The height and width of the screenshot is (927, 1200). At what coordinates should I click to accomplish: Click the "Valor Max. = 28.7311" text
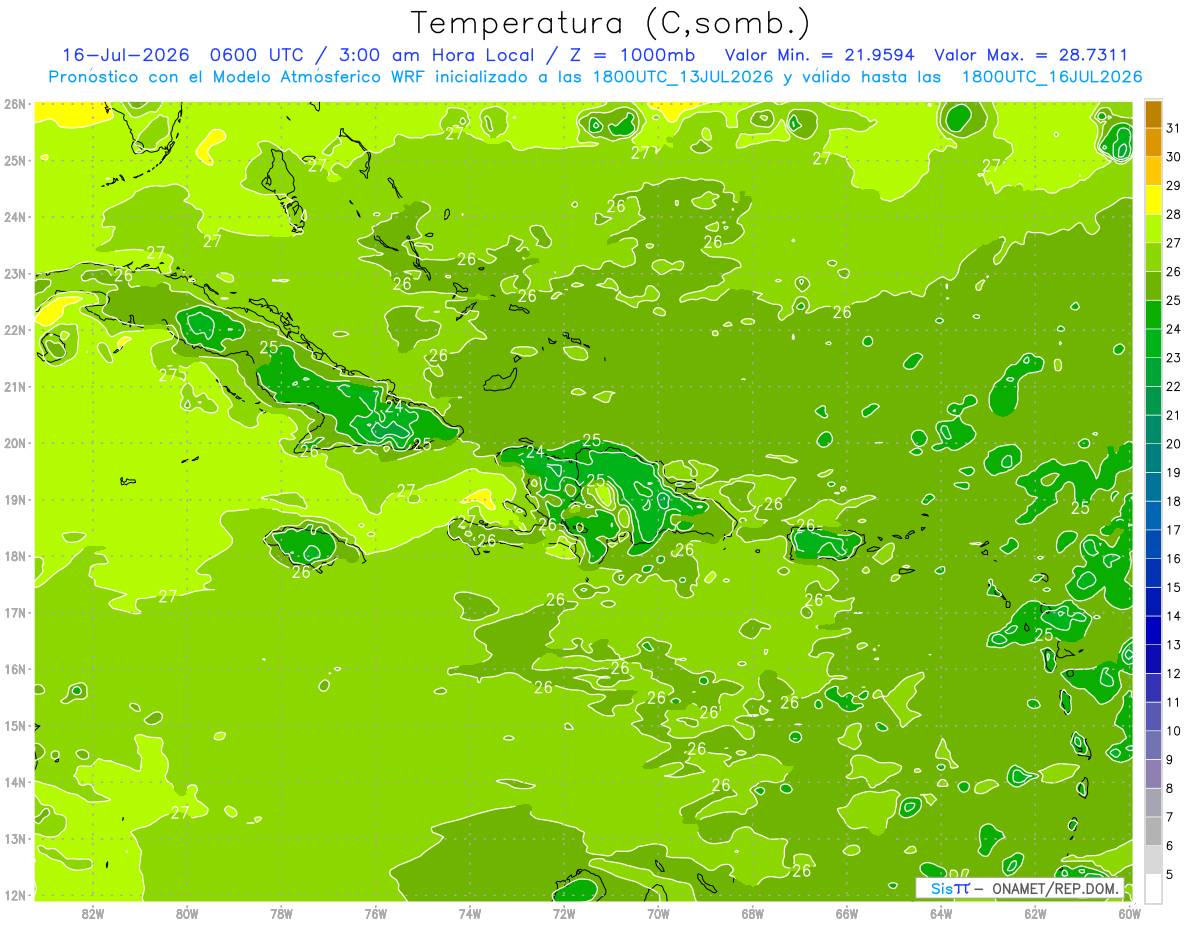[x=1031, y=55]
